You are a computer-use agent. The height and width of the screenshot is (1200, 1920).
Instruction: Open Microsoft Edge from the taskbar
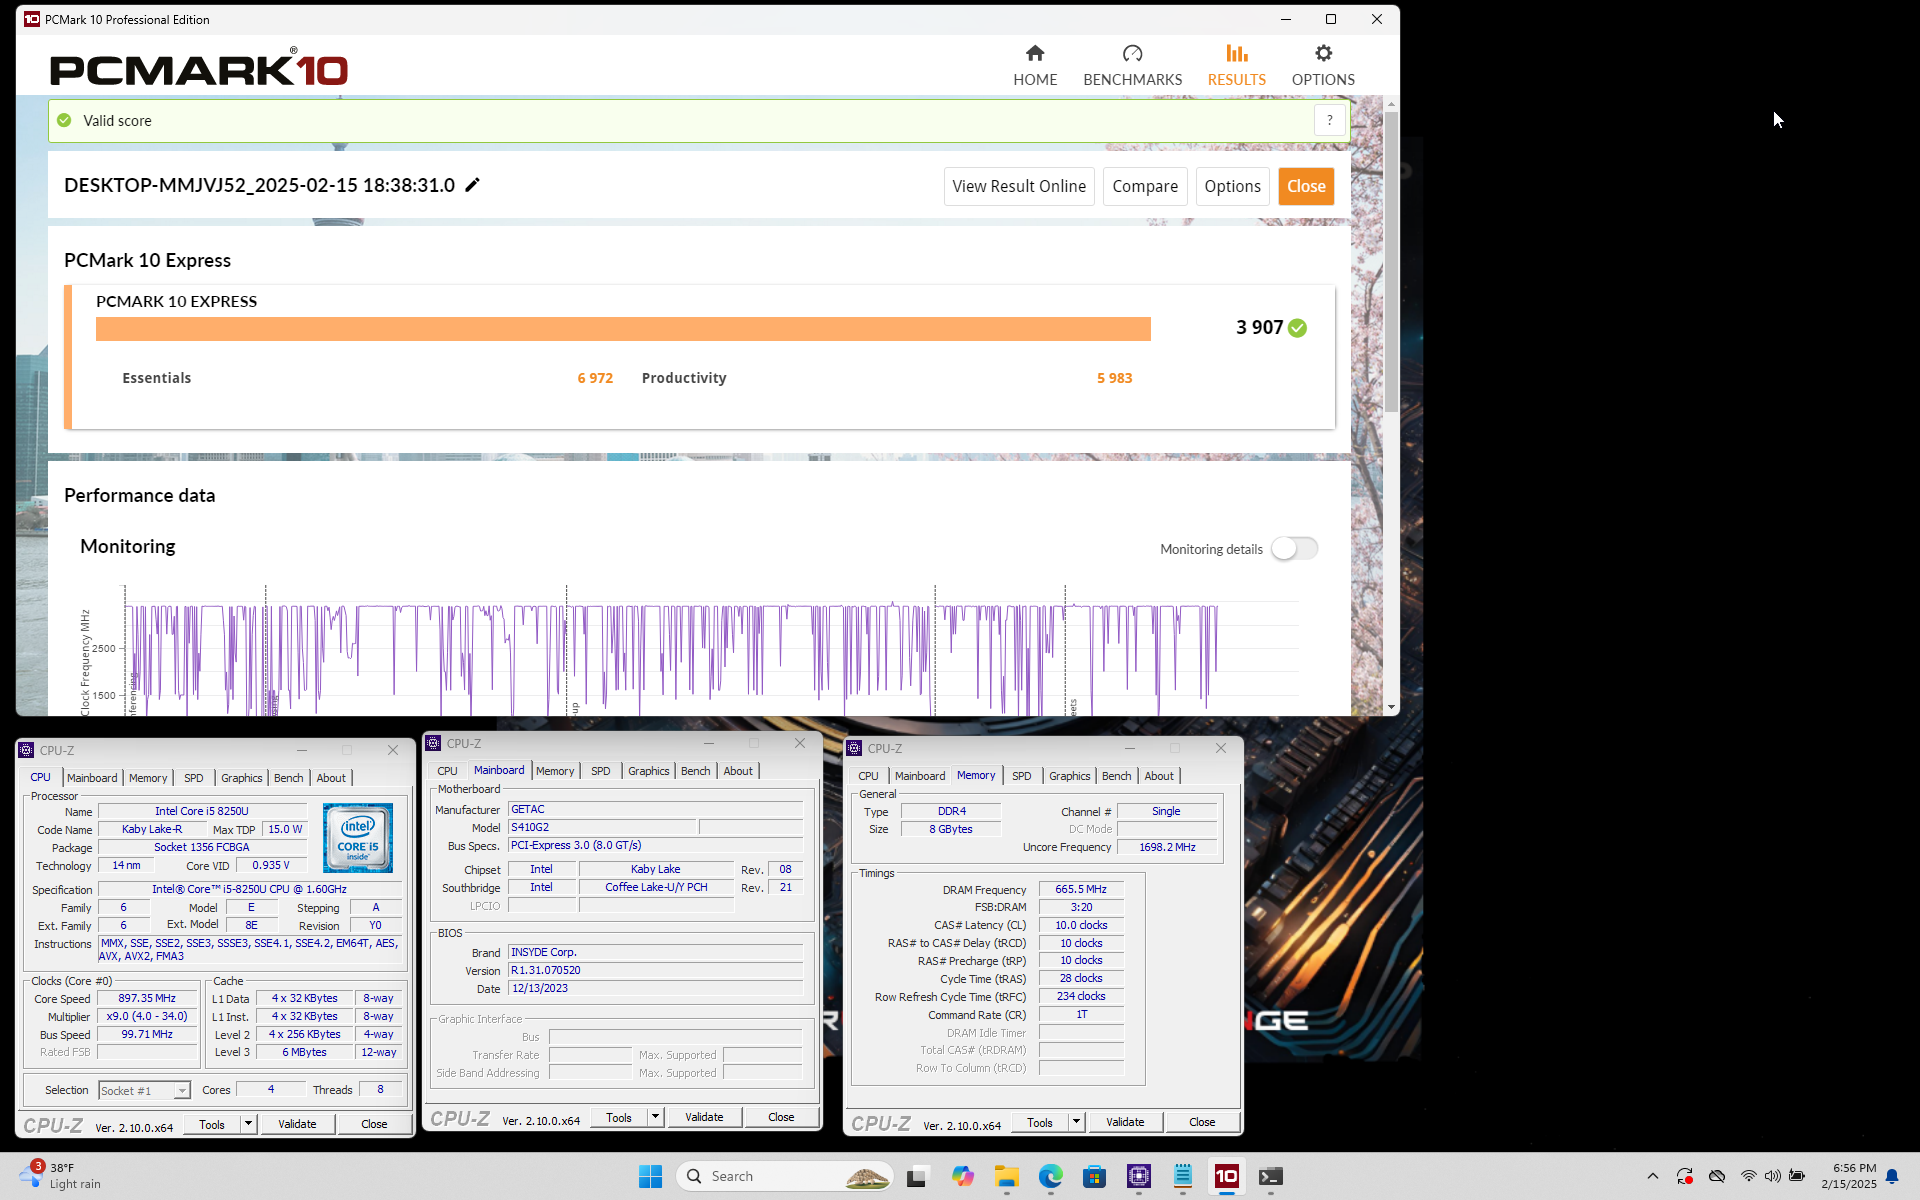point(1050,1176)
